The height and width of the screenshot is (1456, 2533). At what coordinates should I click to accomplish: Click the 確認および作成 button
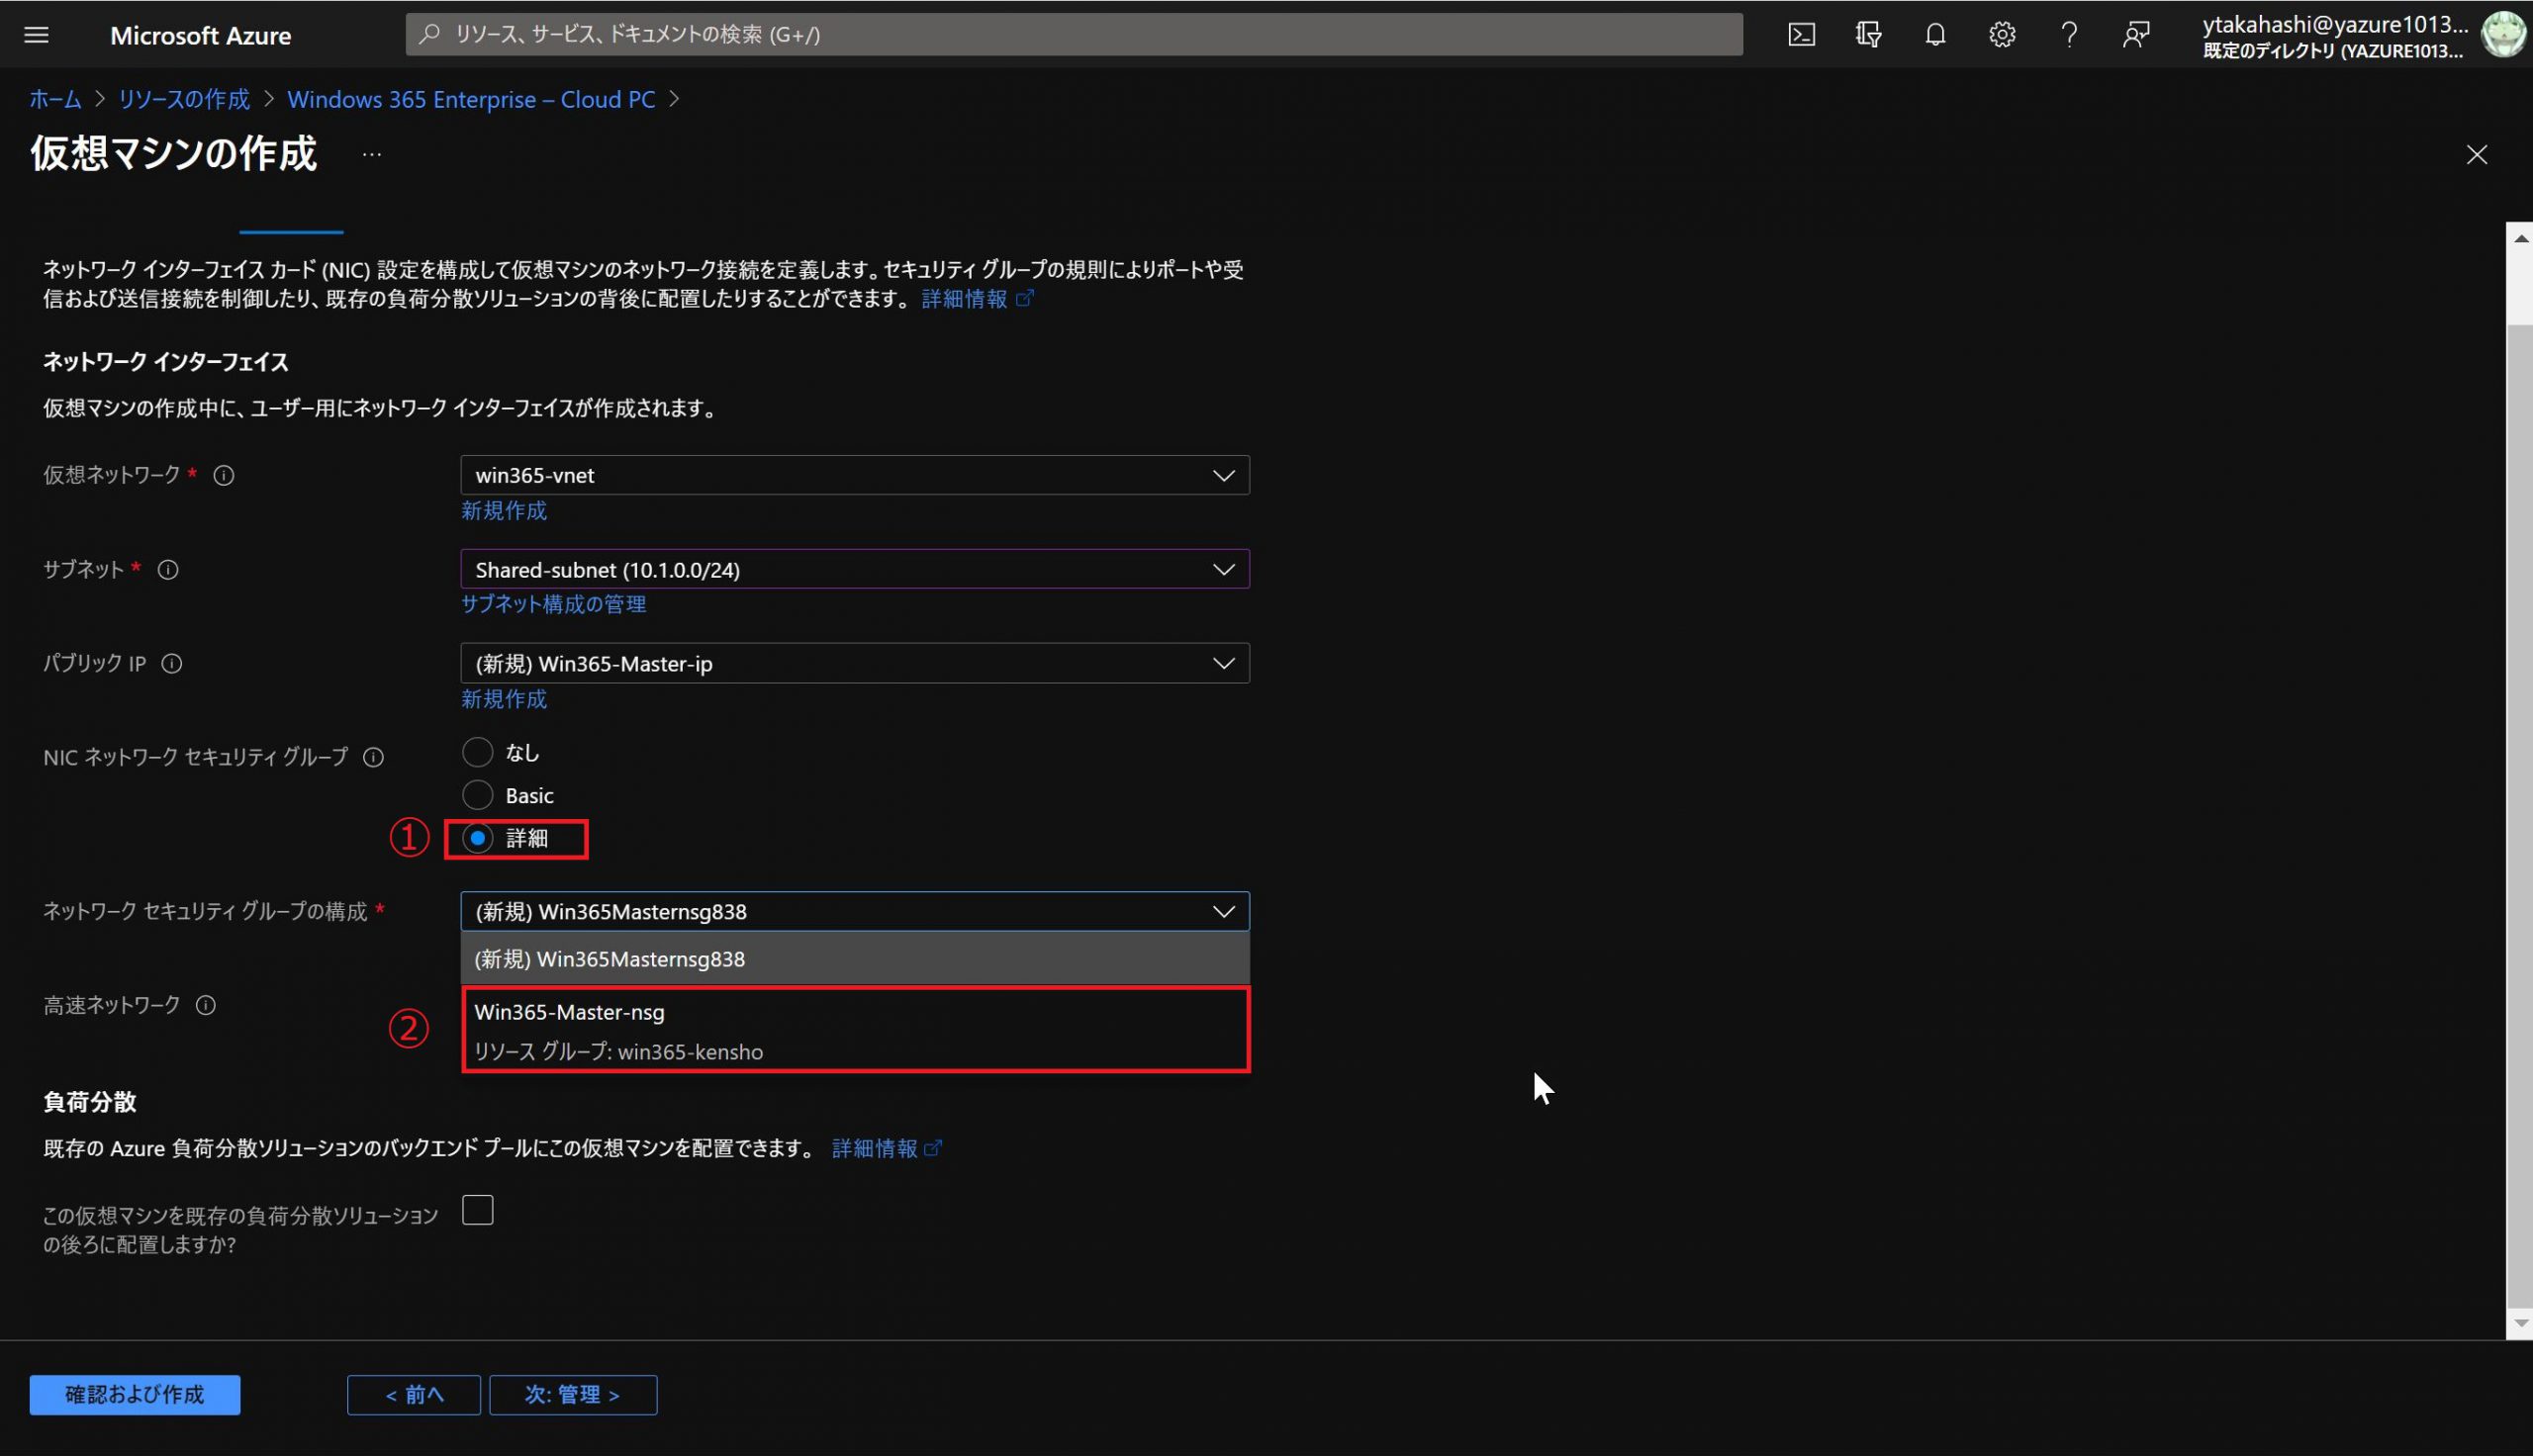pyautogui.click(x=135, y=1394)
